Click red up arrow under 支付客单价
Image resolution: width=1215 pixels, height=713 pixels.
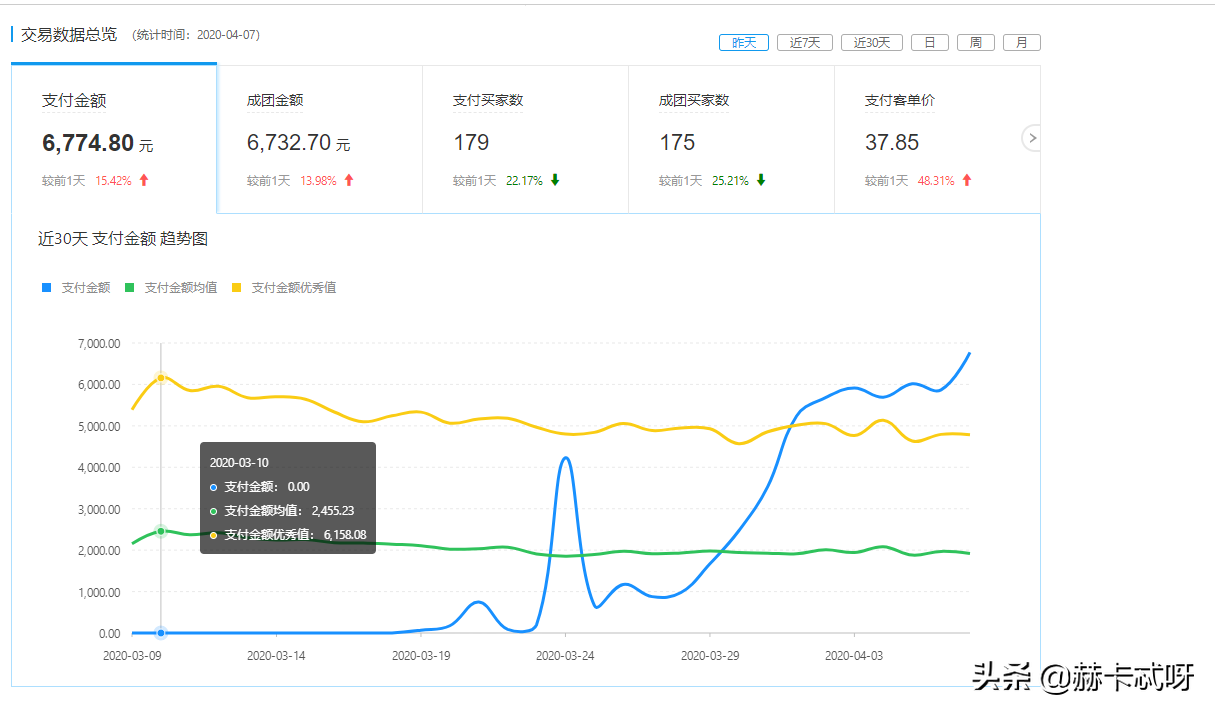[967, 181]
